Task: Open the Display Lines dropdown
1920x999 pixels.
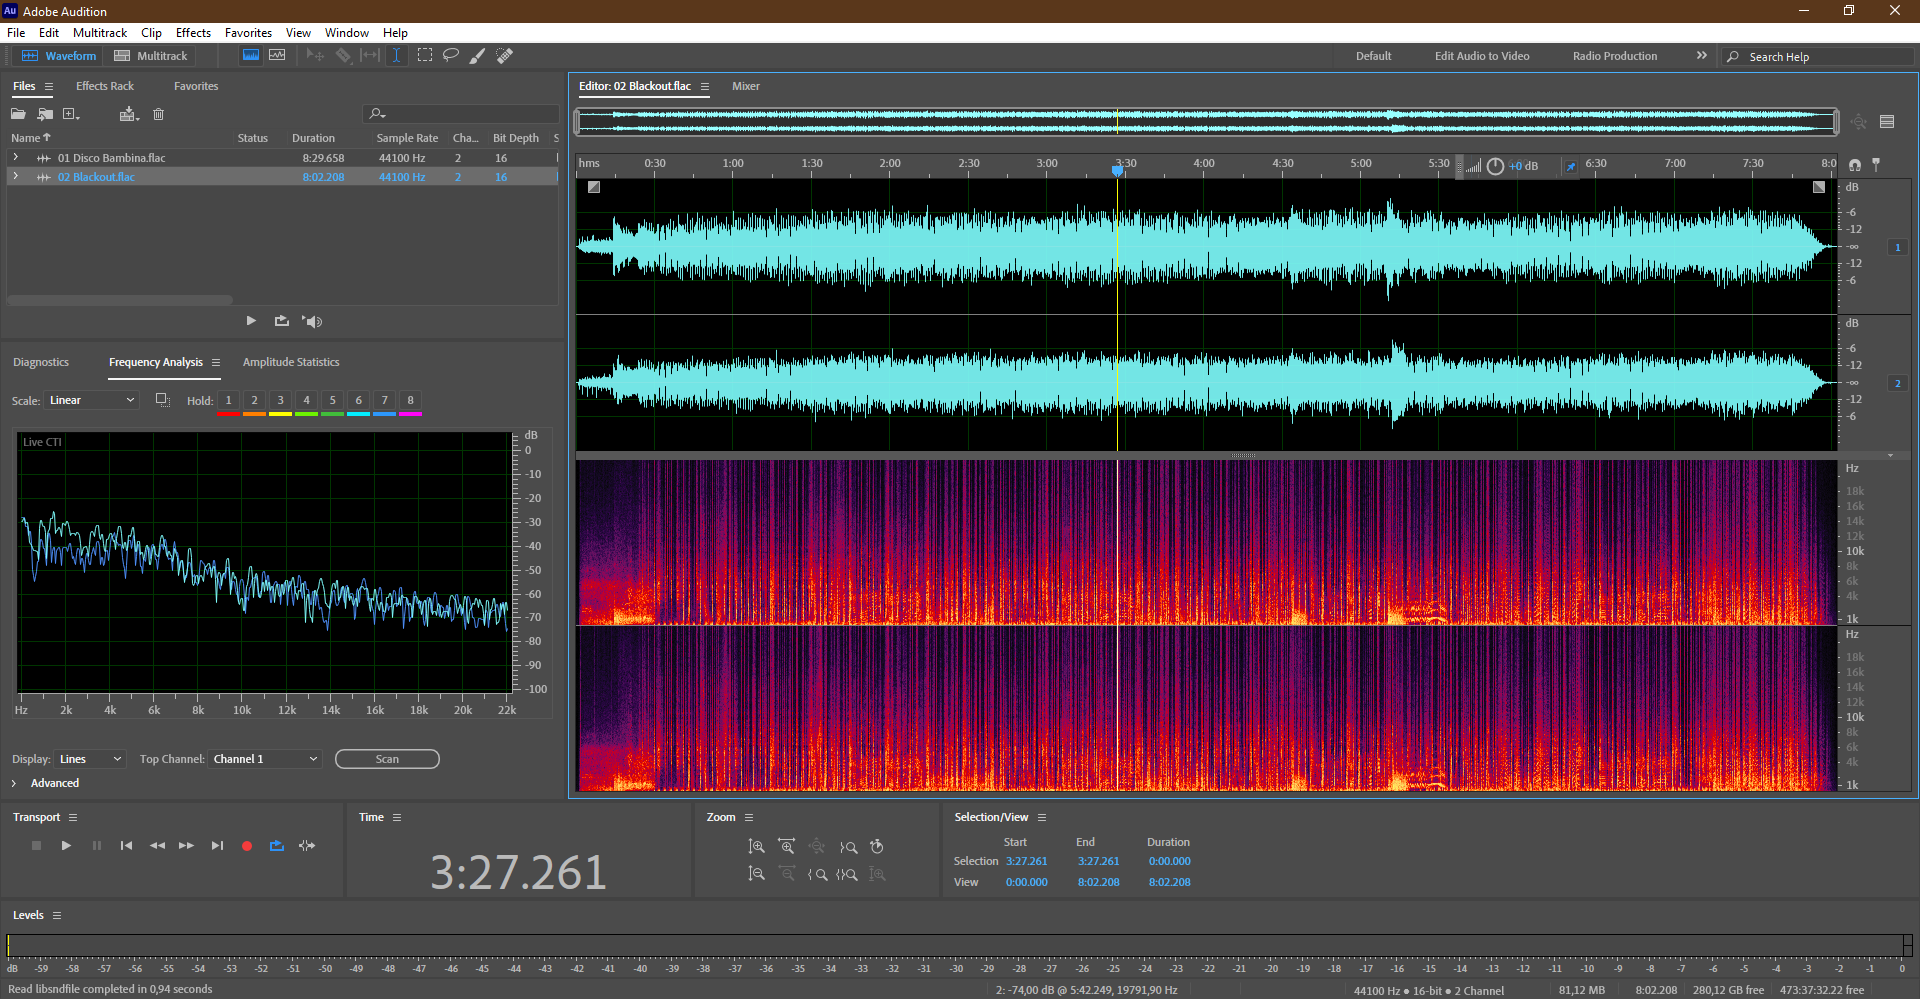Action: 90,759
